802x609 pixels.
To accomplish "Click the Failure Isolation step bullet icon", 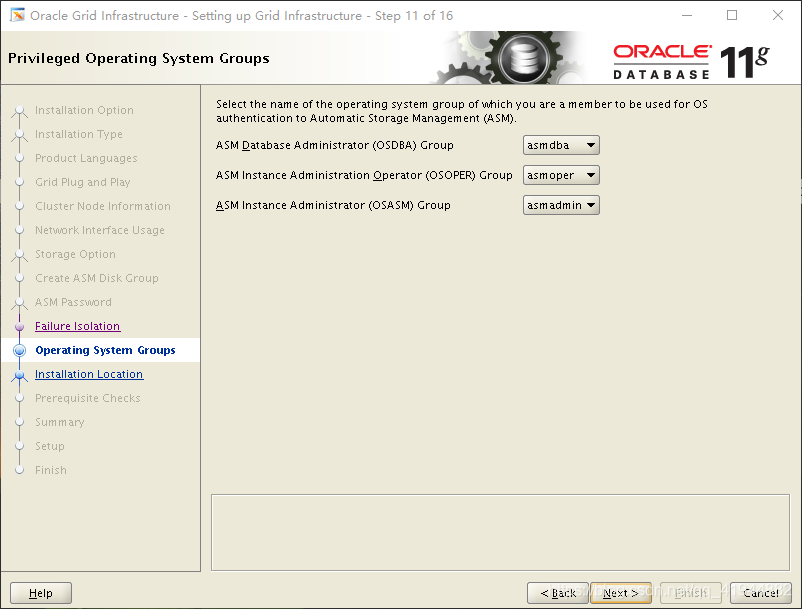I will click(19, 326).
